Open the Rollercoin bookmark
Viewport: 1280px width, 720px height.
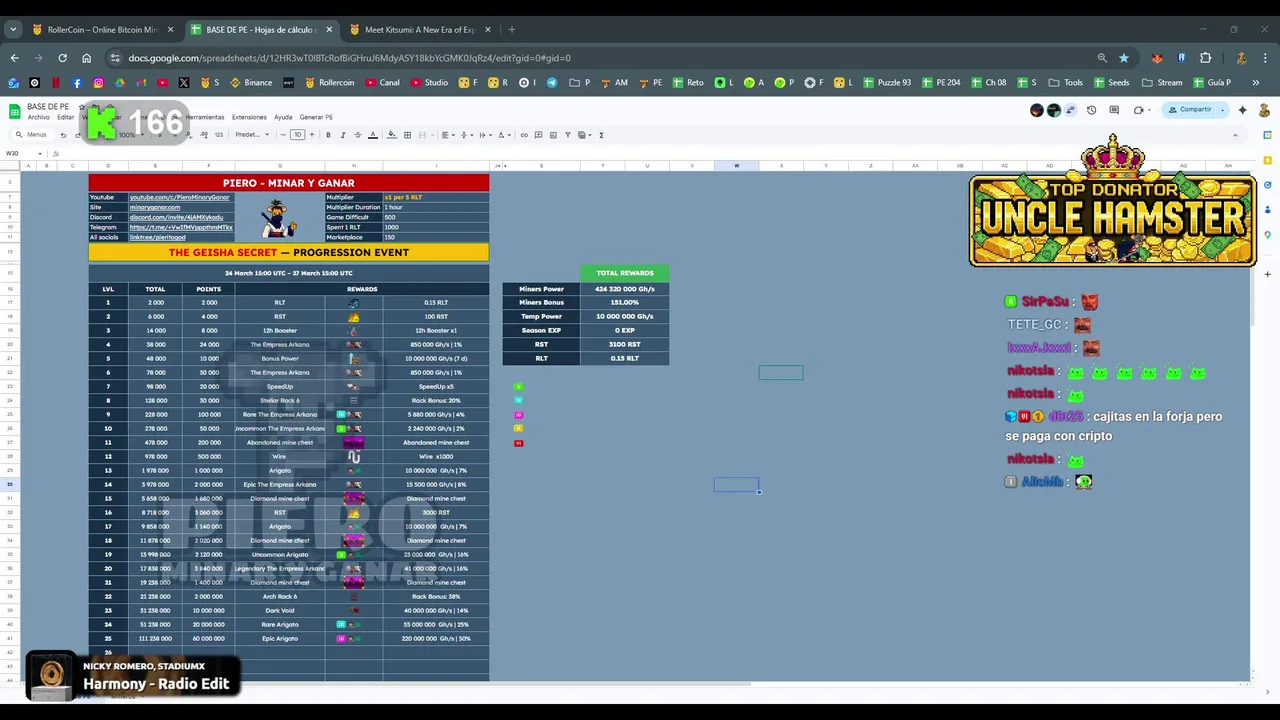click(329, 83)
